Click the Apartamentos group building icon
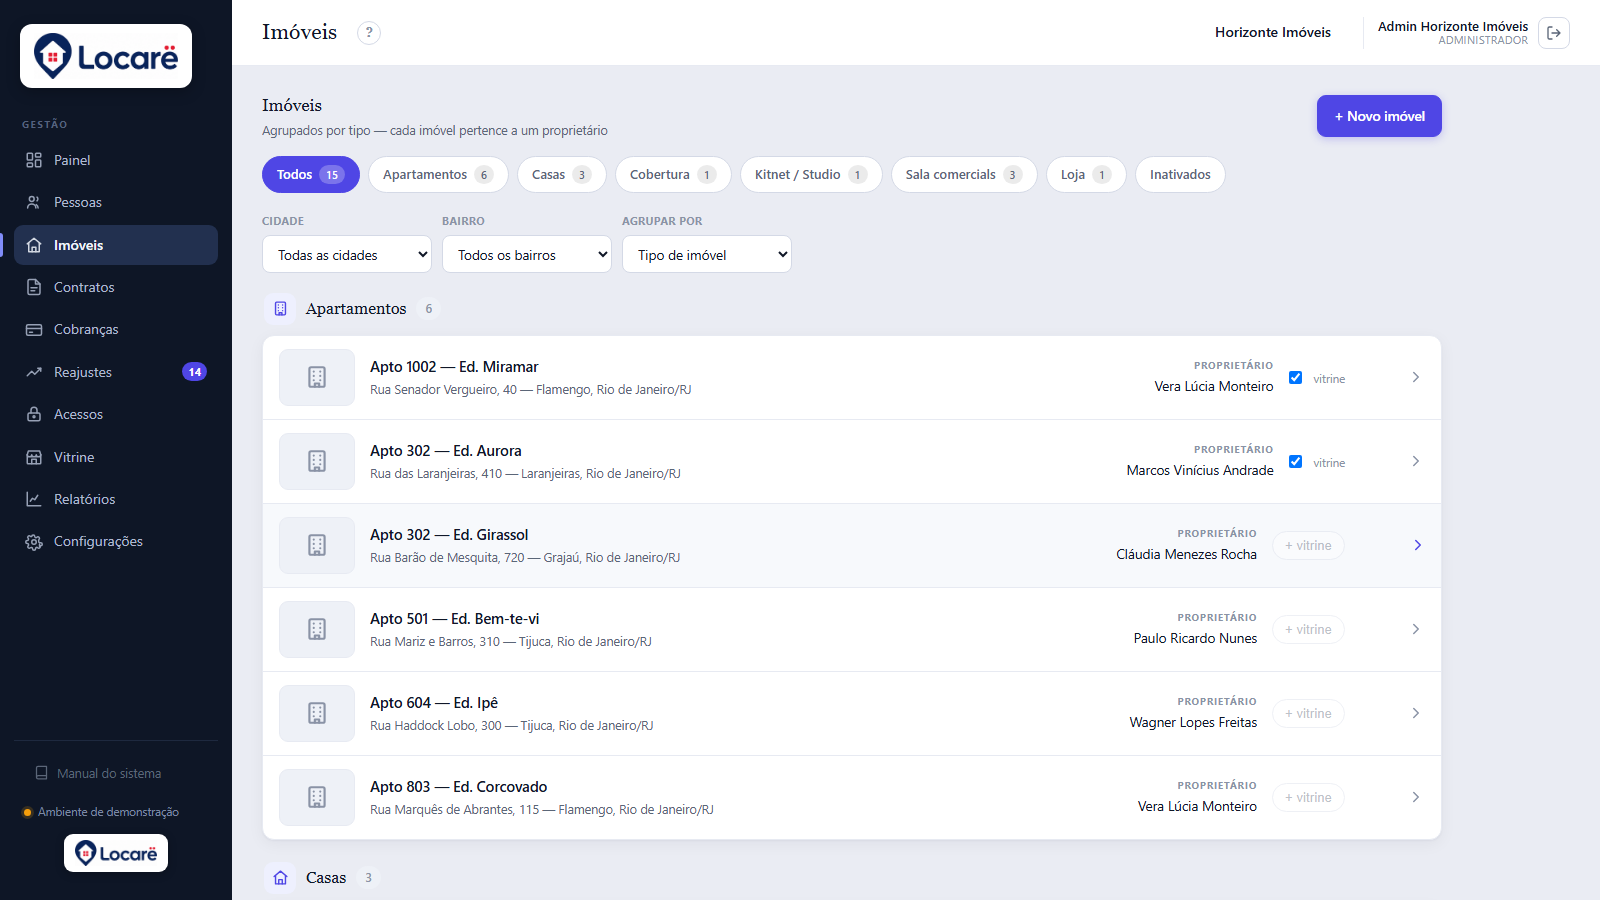 pos(281,309)
